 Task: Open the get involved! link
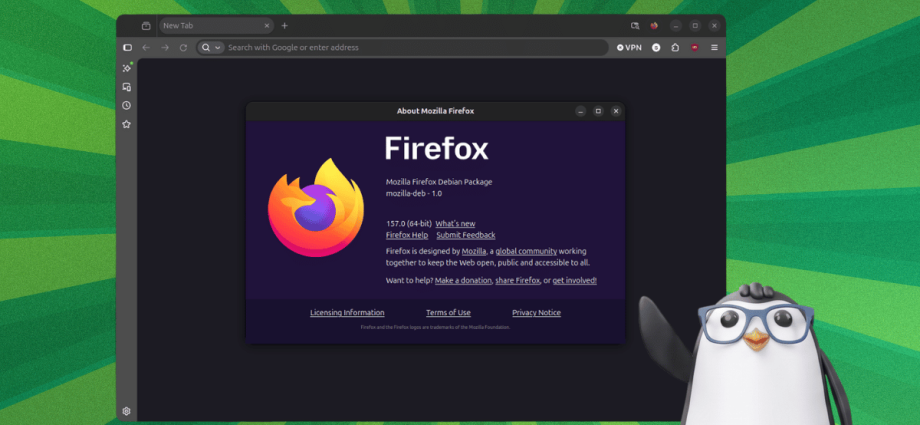[x=574, y=281]
